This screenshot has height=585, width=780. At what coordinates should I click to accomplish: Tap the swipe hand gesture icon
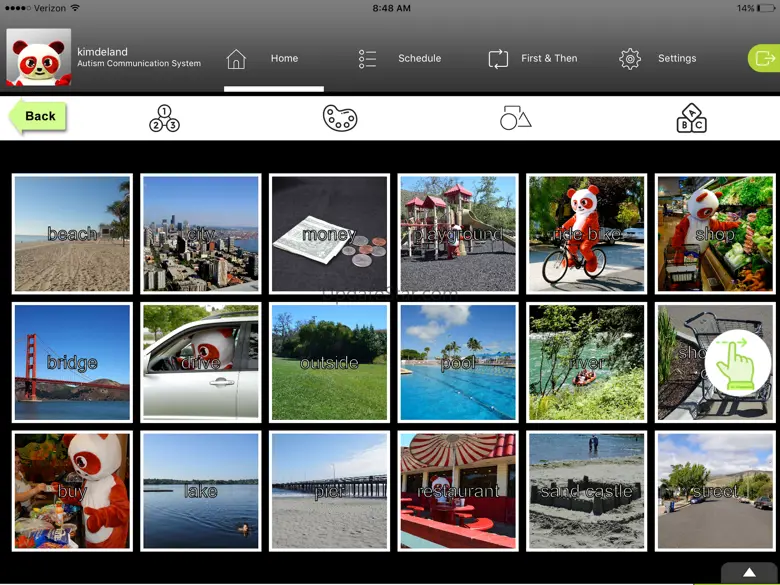[x=737, y=363]
